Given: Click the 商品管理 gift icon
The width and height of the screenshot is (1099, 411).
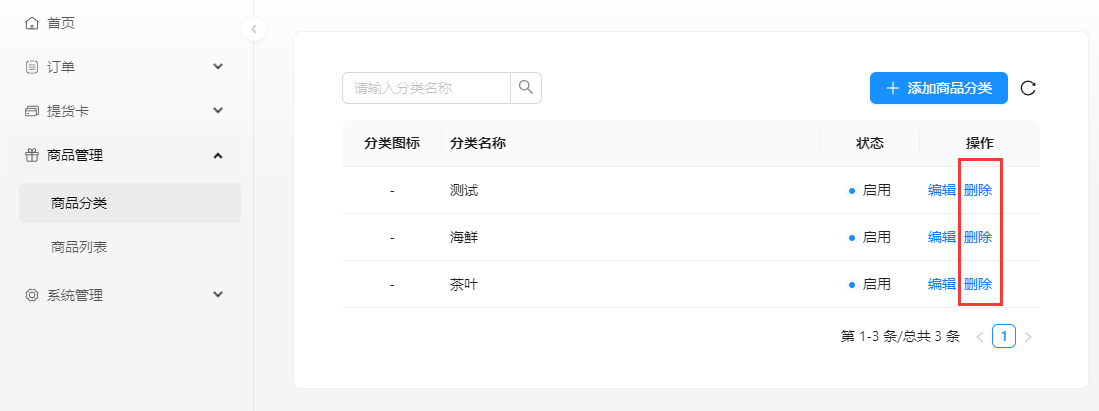Looking at the screenshot, I should (x=31, y=156).
